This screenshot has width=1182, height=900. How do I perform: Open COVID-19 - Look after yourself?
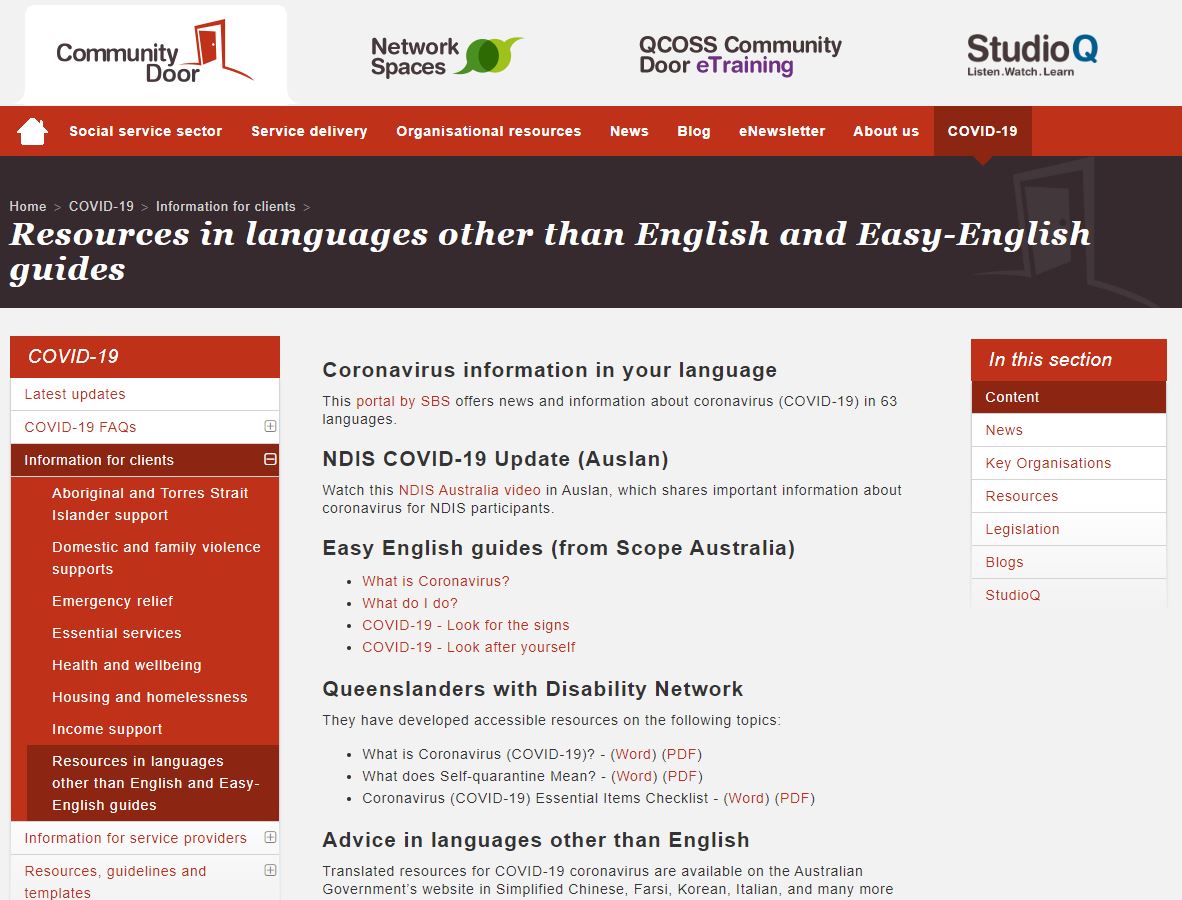tap(468, 647)
